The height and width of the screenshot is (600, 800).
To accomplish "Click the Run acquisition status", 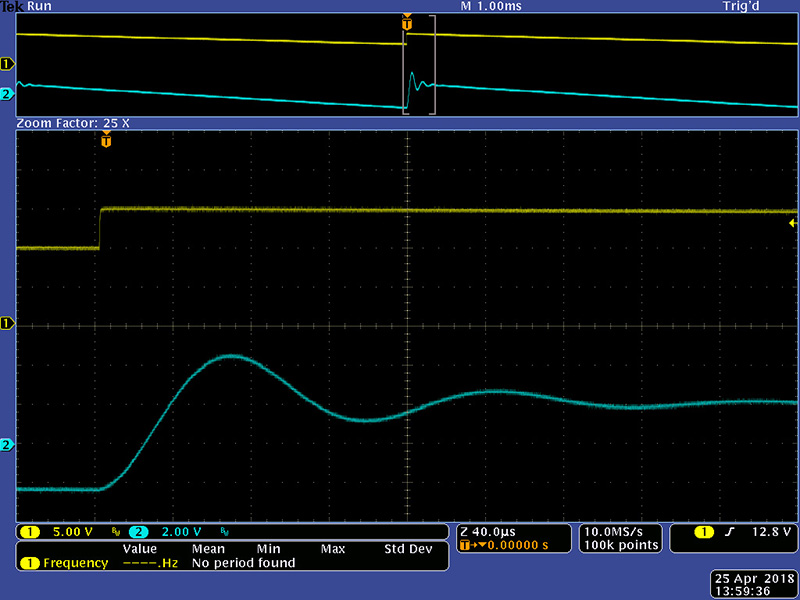I will click(x=39, y=7).
